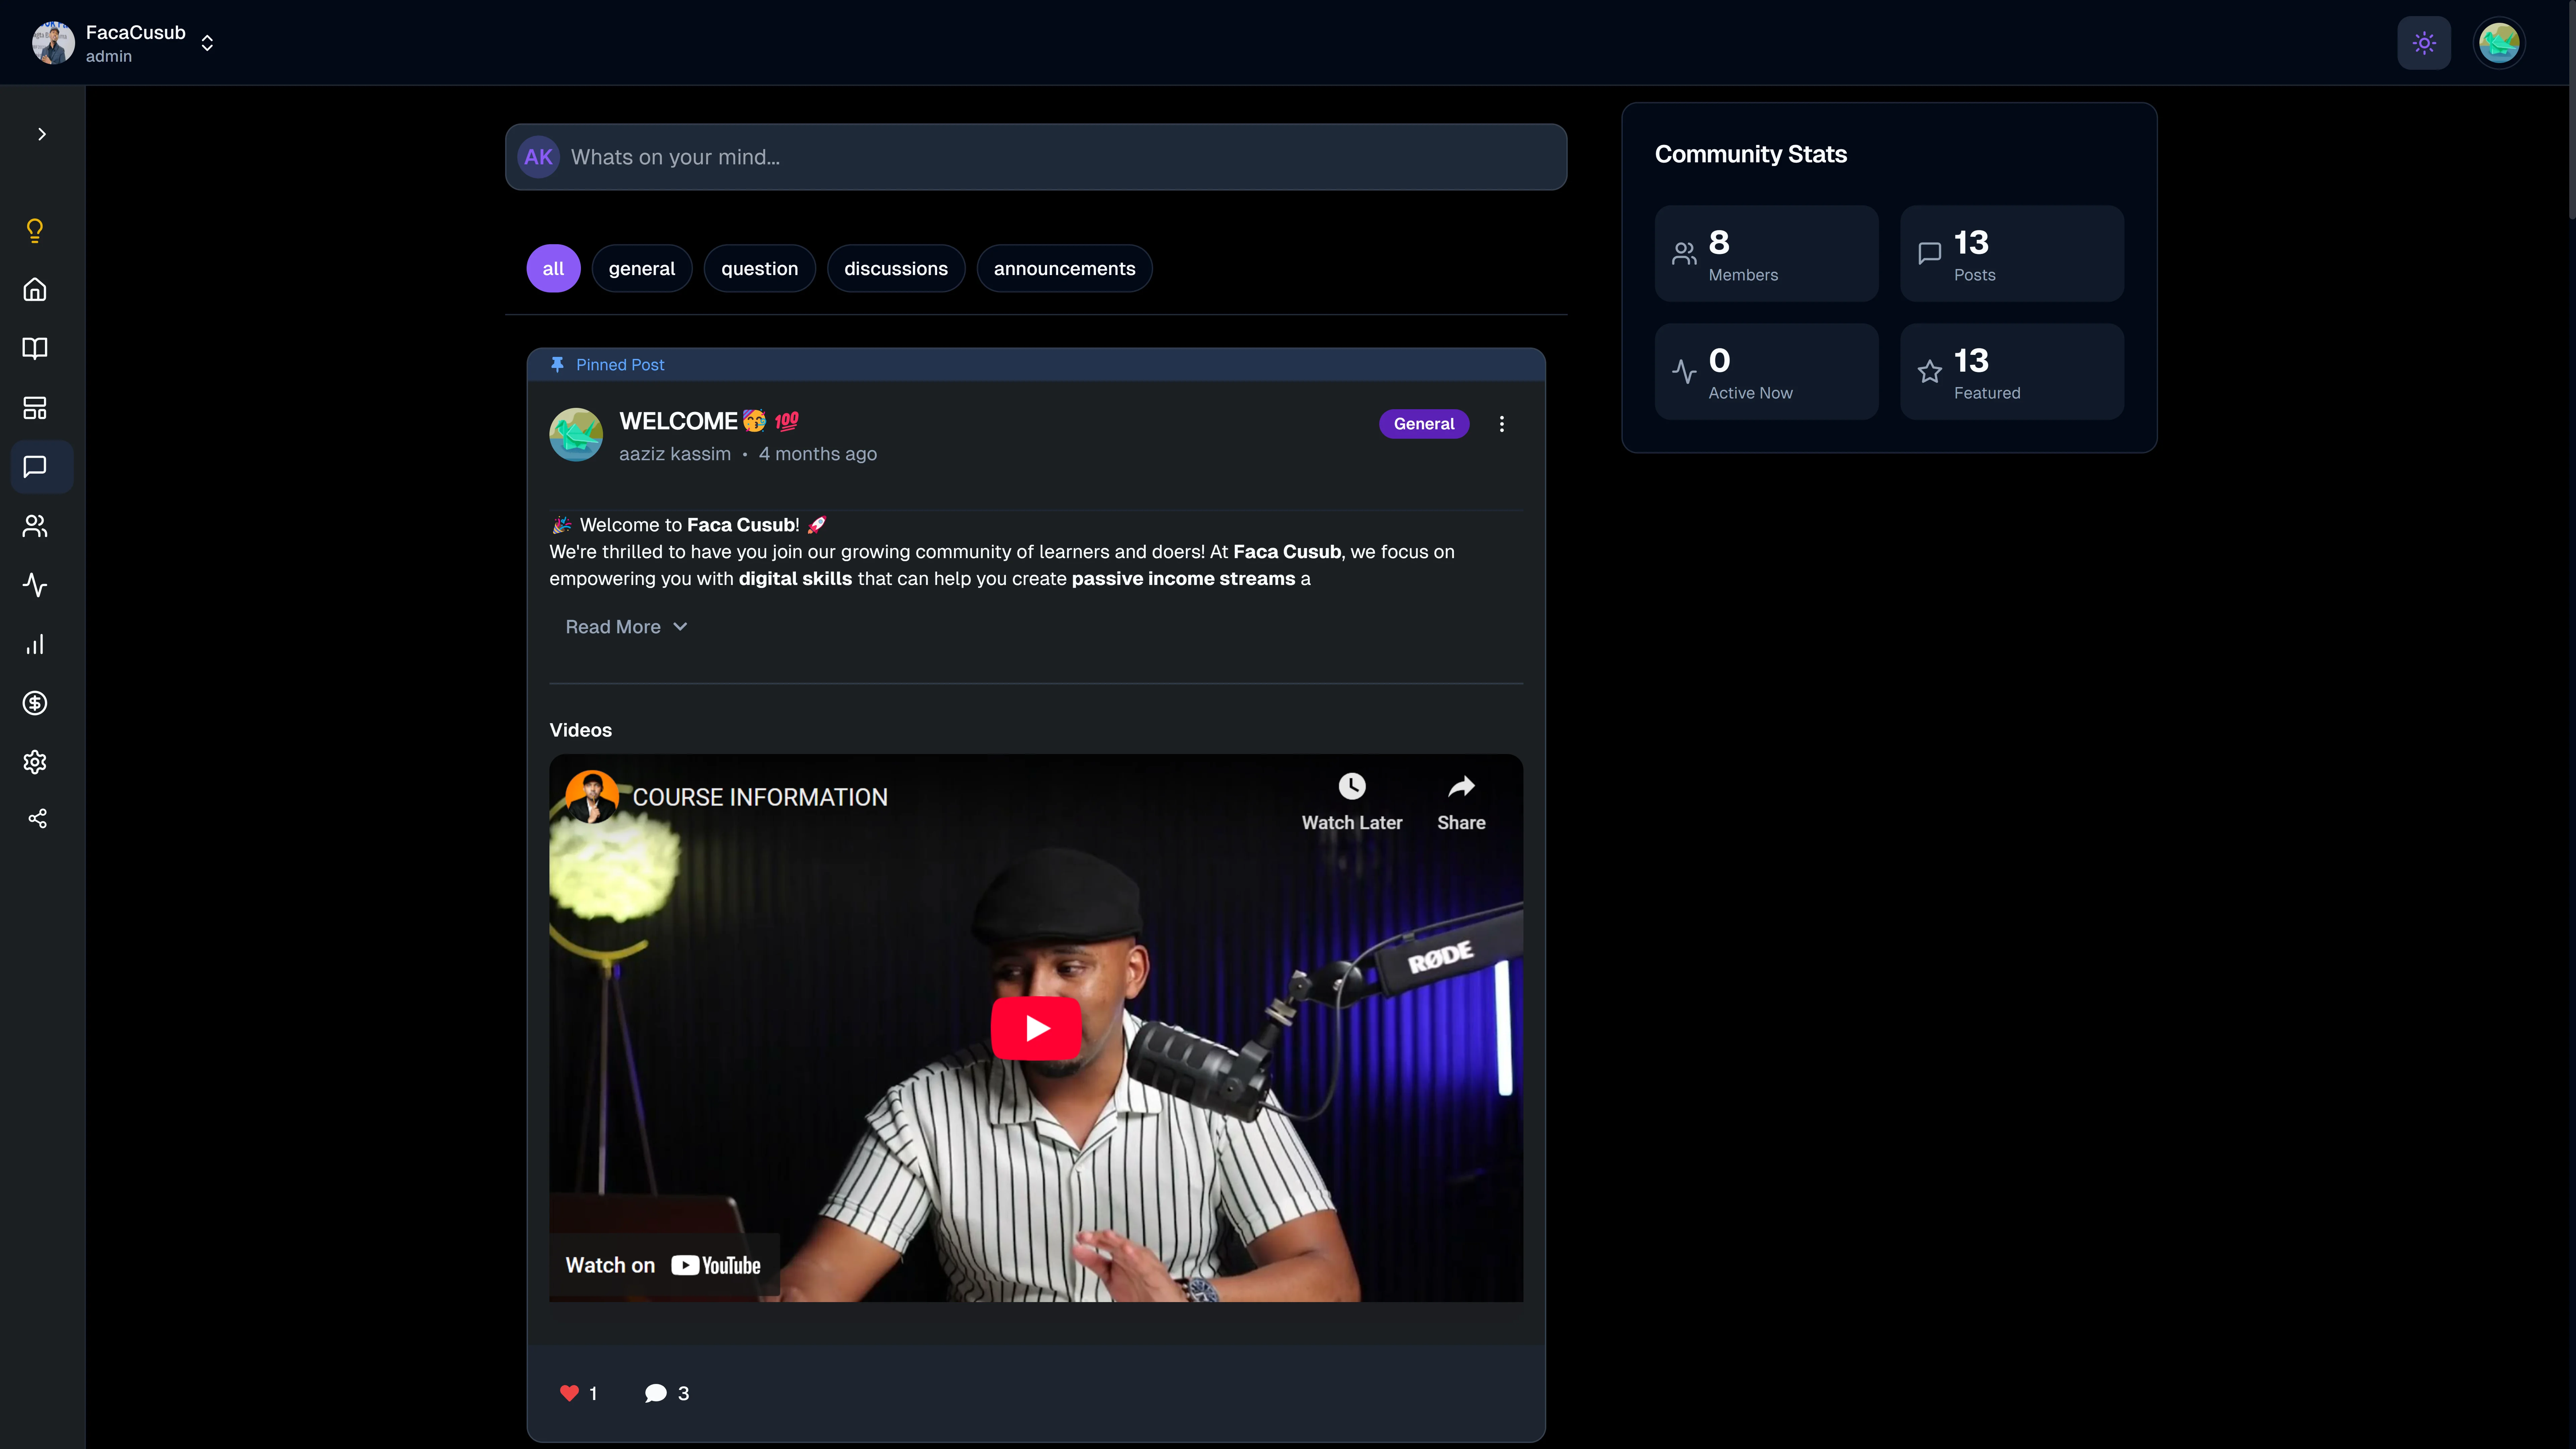This screenshot has width=2576, height=1449.
Task: Open the lightbulb icon in sidebar
Action: pyautogui.click(x=35, y=231)
